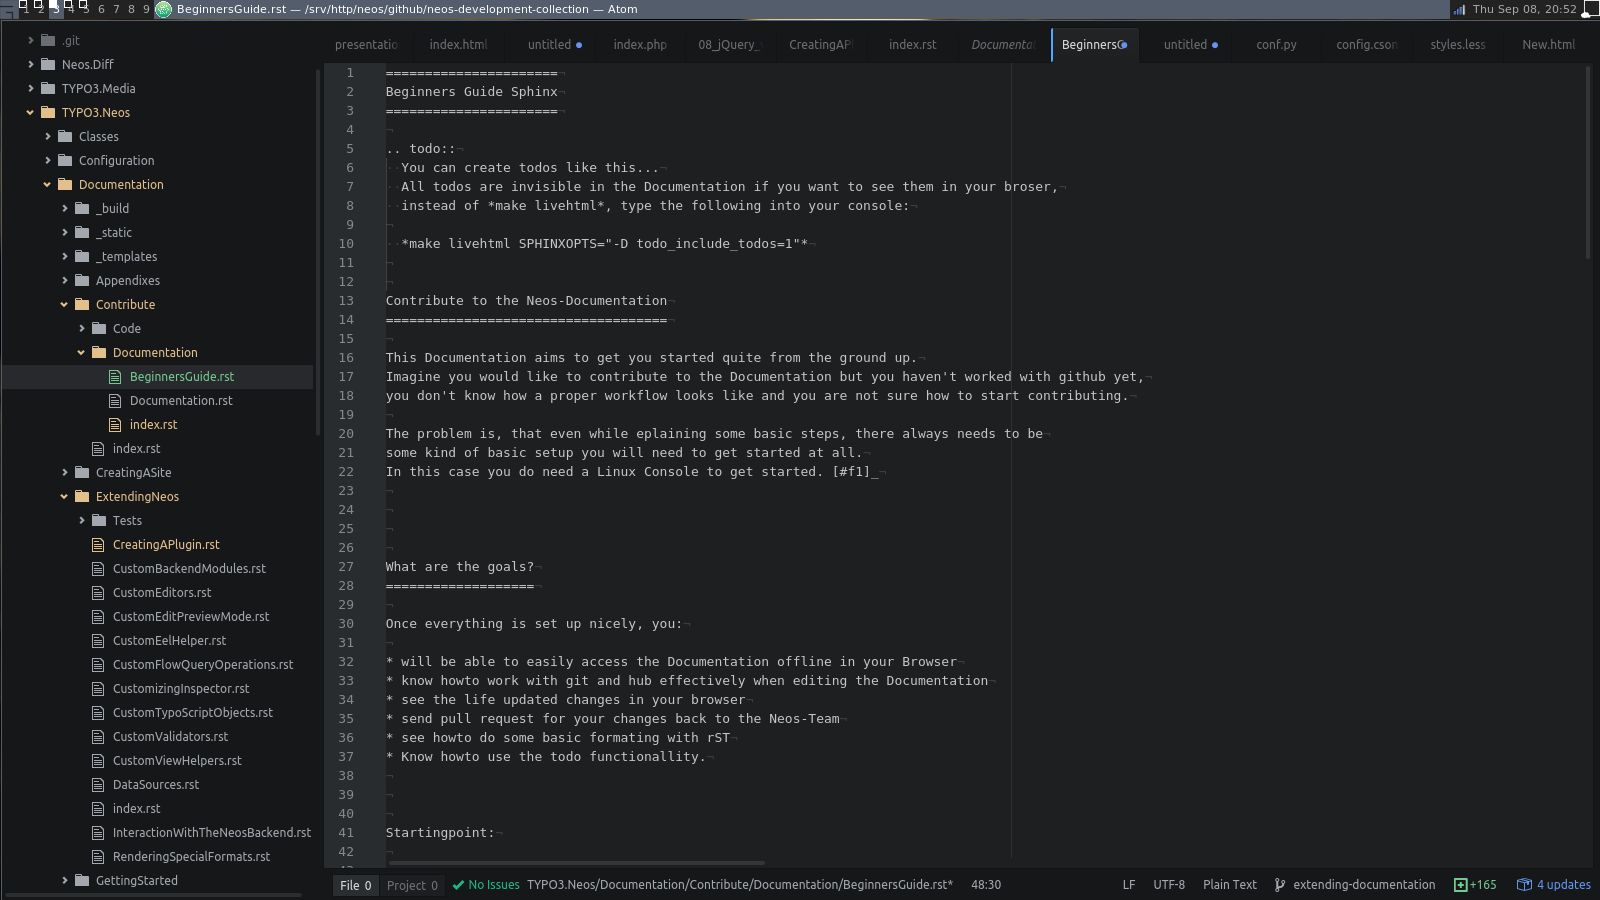Open the Project 0 linter scope button
1600x900 pixels.
pyautogui.click(x=412, y=885)
